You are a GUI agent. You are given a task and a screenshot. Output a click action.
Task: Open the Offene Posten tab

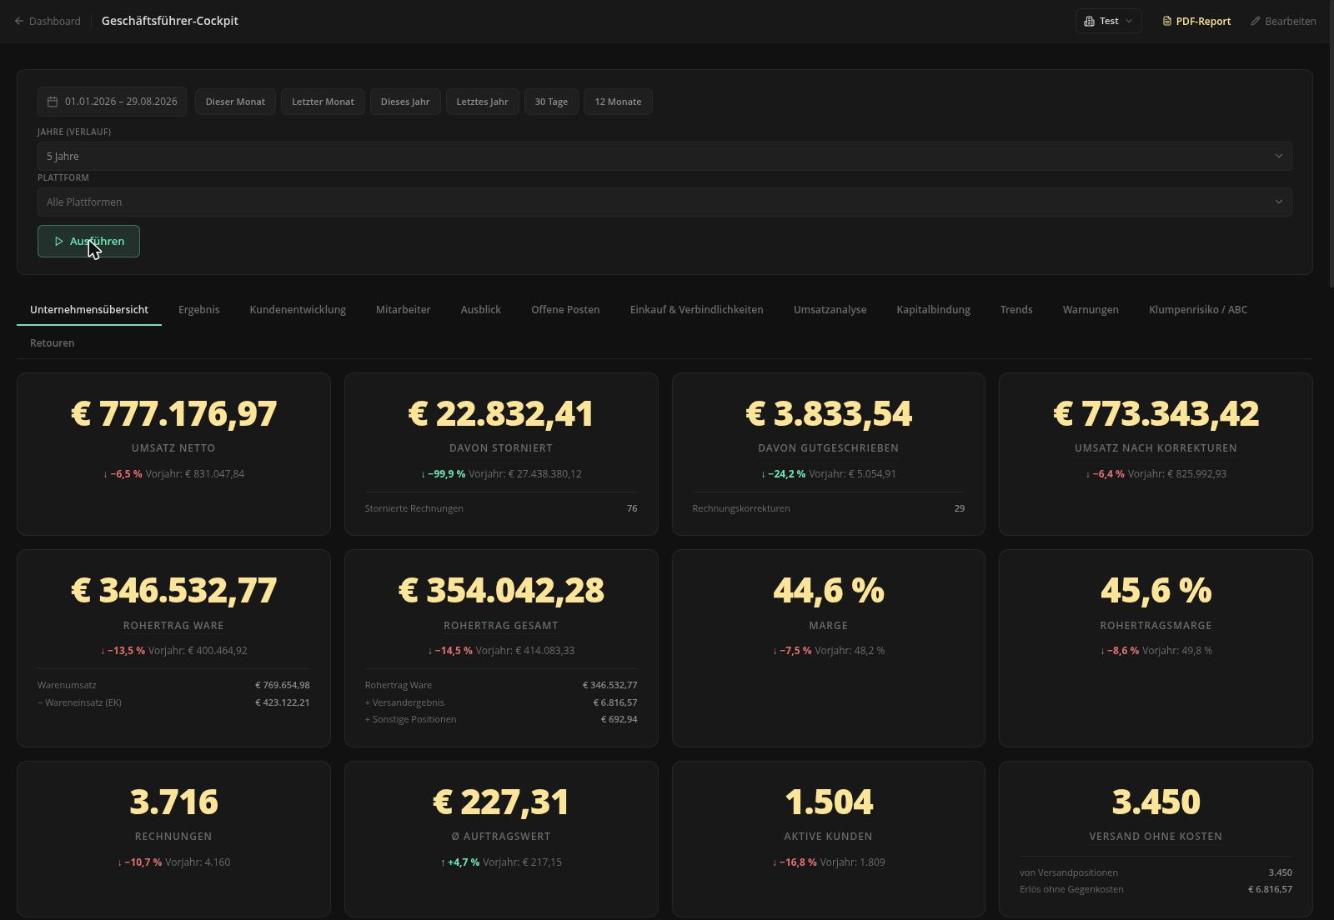pos(566,310)
